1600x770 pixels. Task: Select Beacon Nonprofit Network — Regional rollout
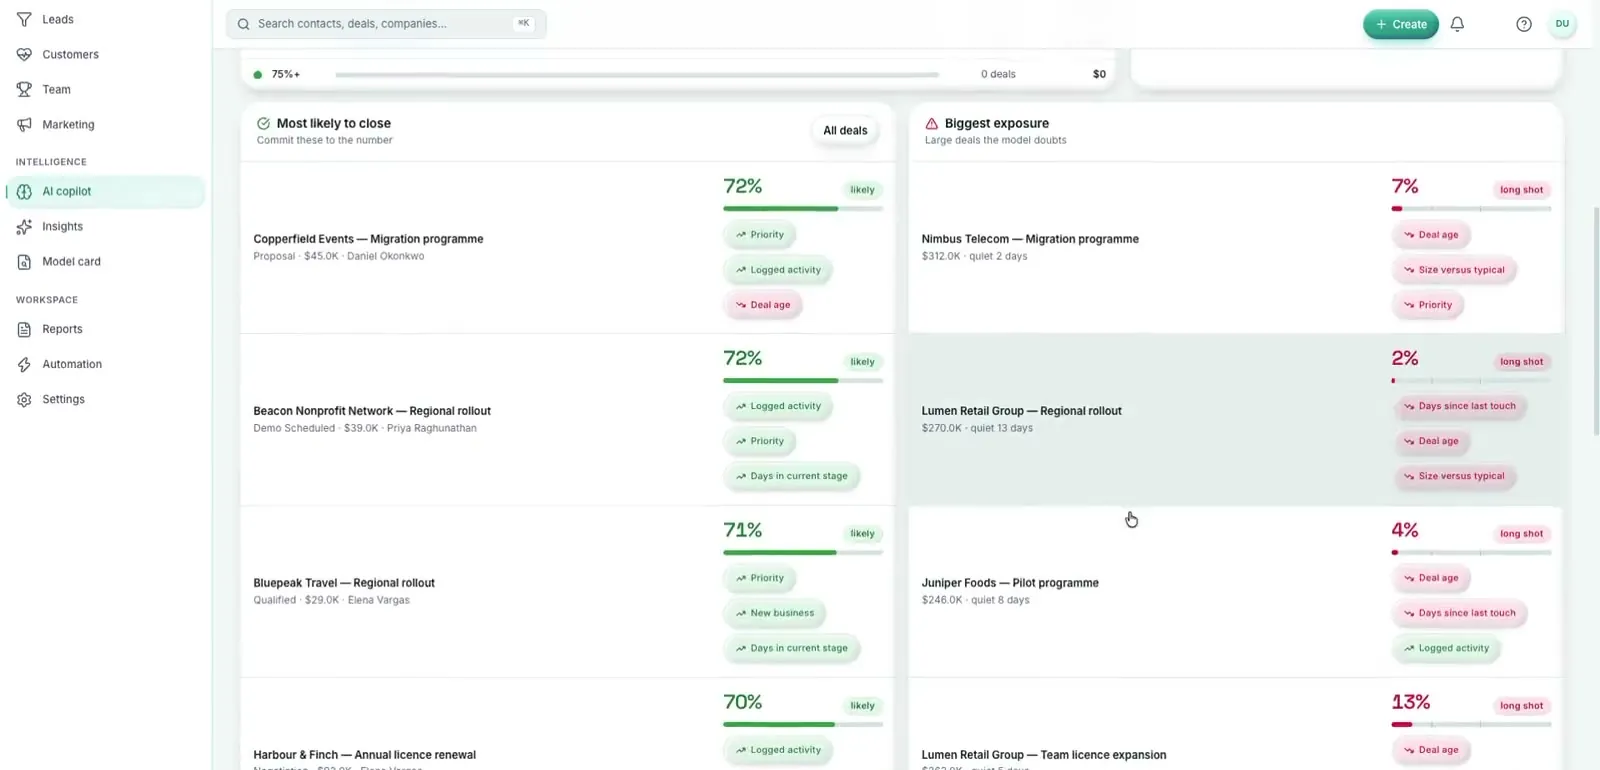click(x=567, y=419)
